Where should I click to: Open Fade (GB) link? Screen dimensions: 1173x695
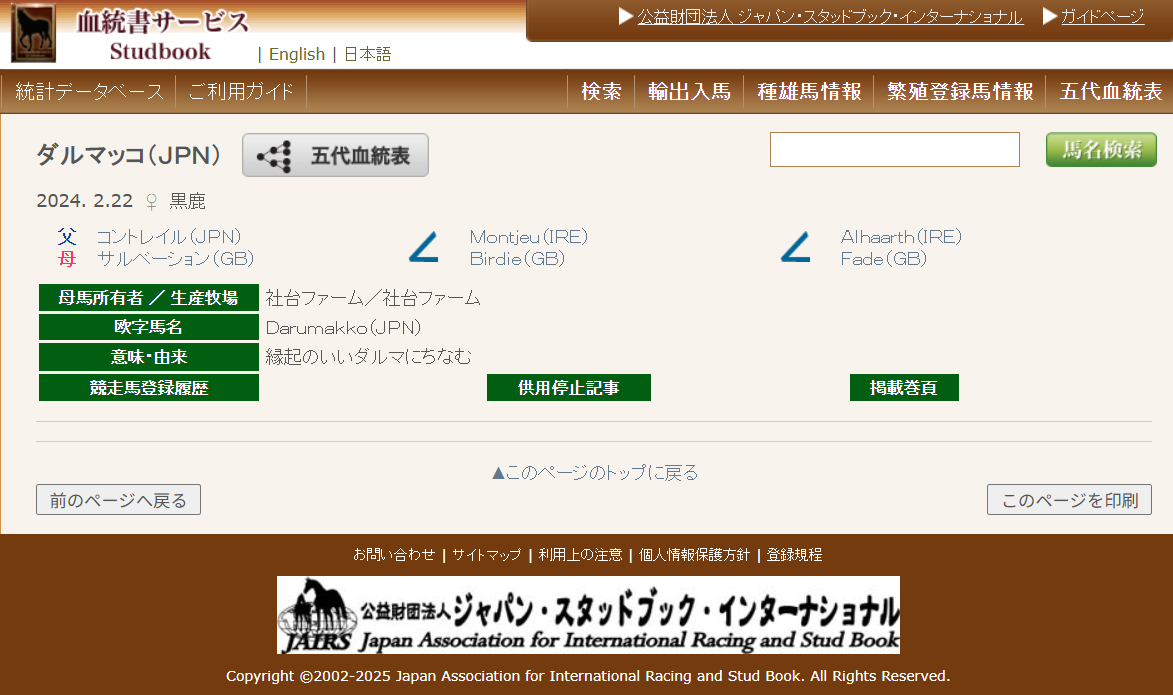click(884, 259)
